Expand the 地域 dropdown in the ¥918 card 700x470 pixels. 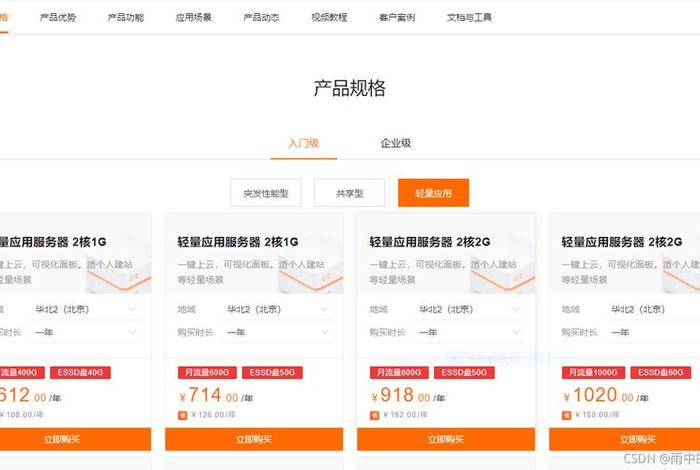(x=471, y=309)
